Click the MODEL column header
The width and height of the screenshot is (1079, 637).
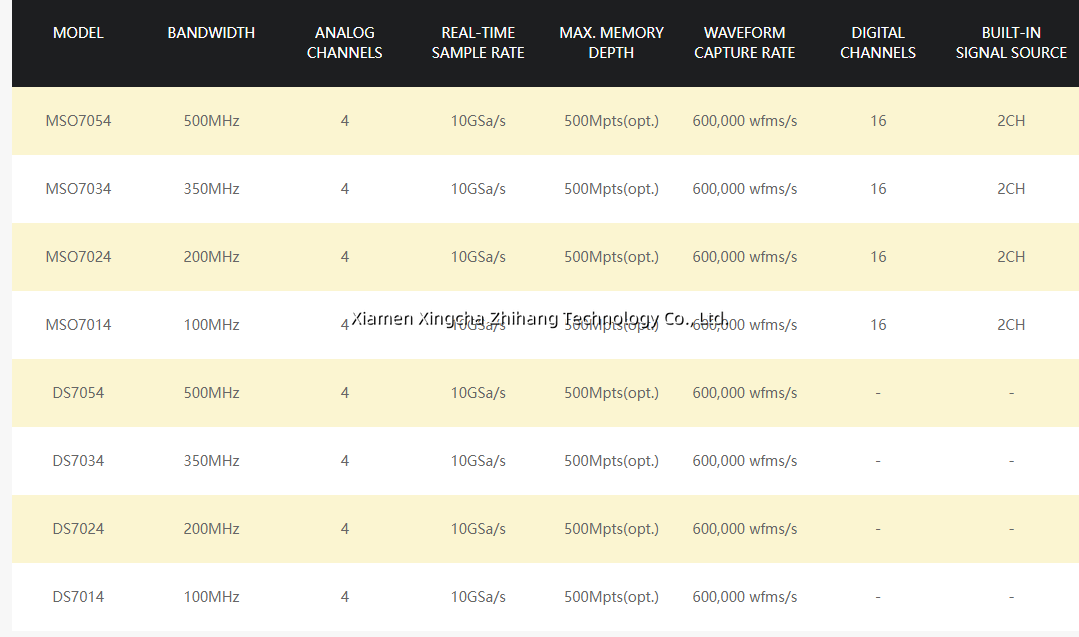point(78,33)
